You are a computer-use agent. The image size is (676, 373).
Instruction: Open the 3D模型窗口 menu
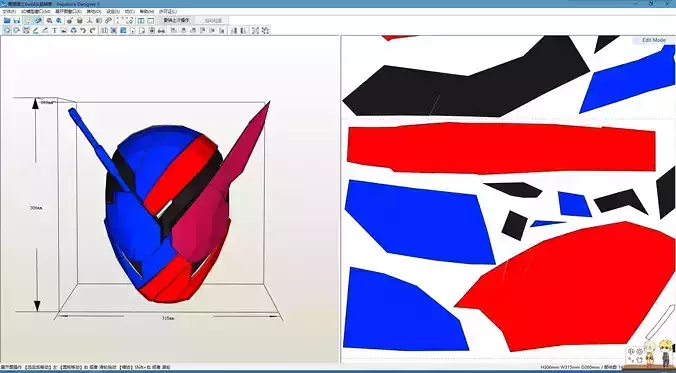click(35, 12)
